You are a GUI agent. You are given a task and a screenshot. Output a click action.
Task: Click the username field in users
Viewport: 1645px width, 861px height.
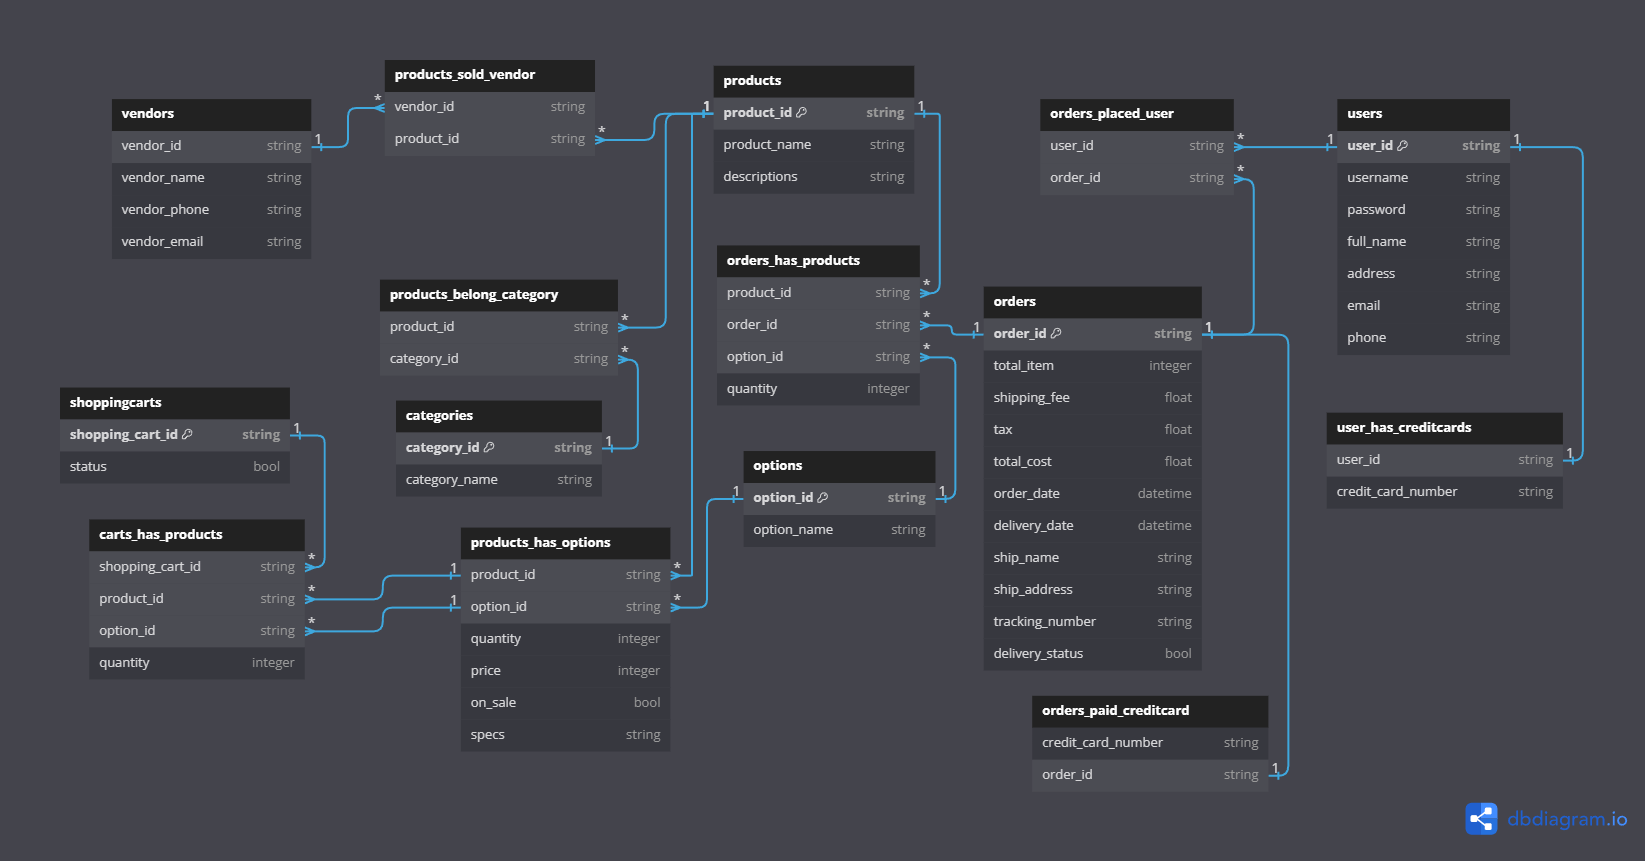coord(1423,178)
